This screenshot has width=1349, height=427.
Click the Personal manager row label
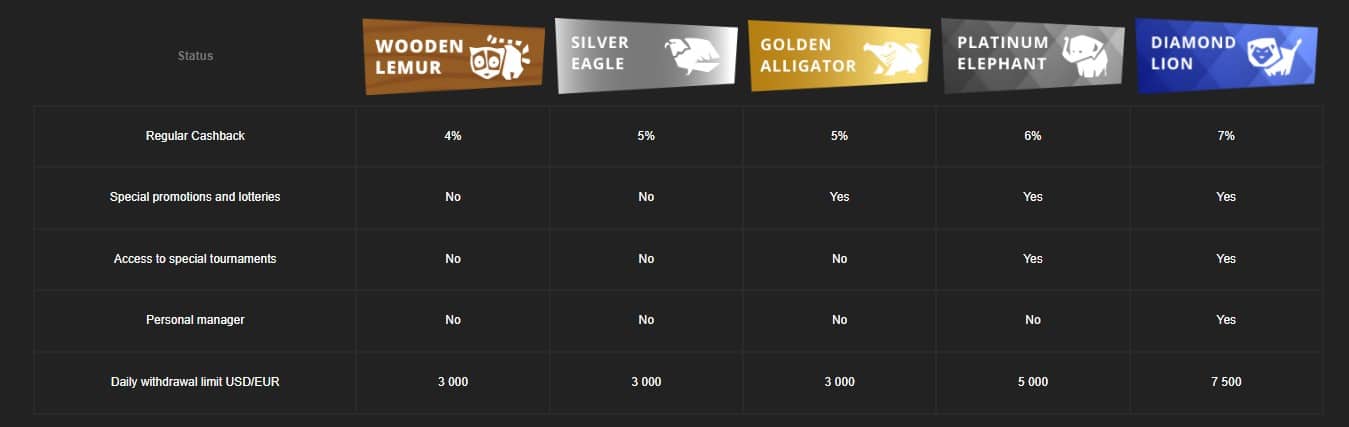point(195,320)
